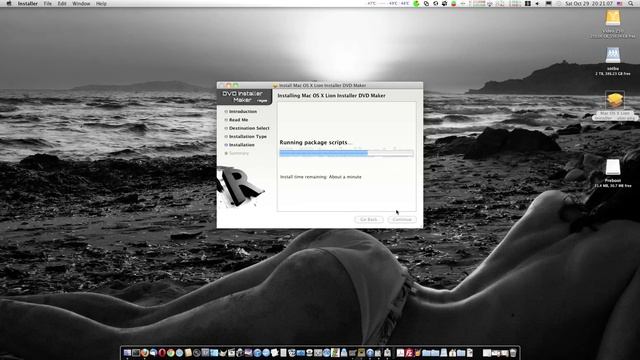Click 'Install time remaining: About a minute' text
This screenshot has width=640, height=360.
pyautogui.click(x=321, y=177)
